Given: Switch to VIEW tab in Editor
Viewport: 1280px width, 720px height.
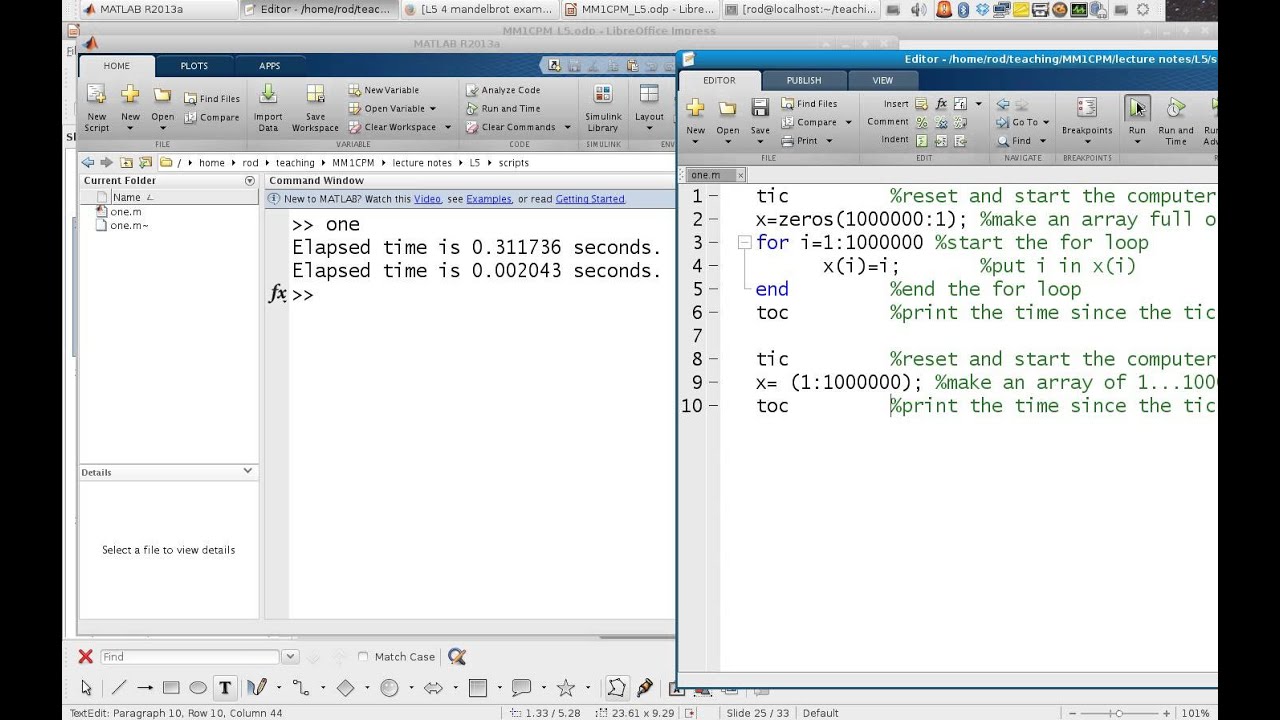Looking at the screenshot, I should tap(882, 80).
